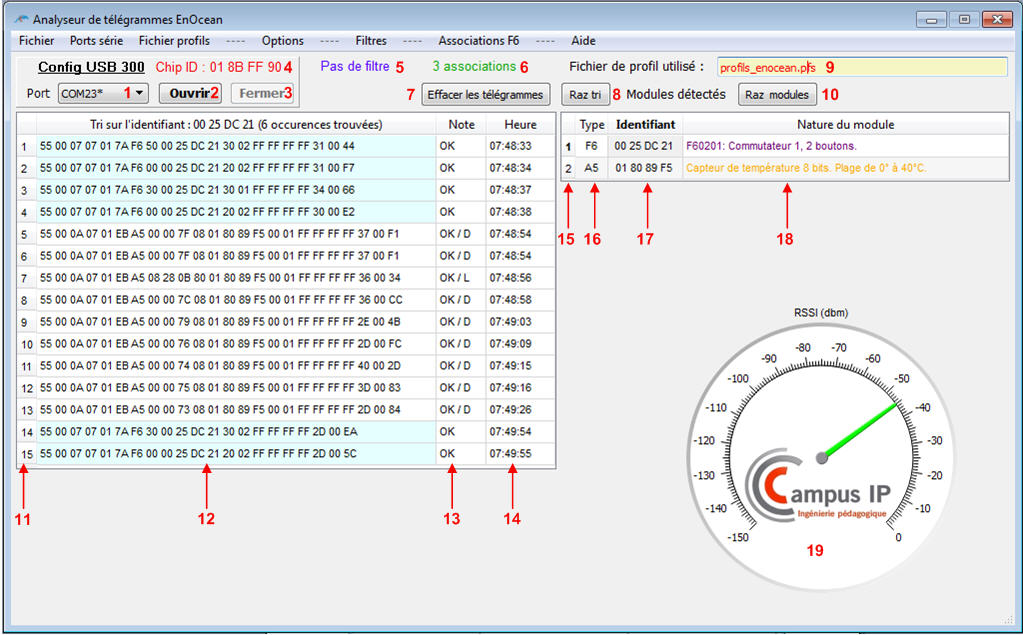Screen dimensions: 1023x635
Task: Open the Aide menu
Action: tap(583, 41)
